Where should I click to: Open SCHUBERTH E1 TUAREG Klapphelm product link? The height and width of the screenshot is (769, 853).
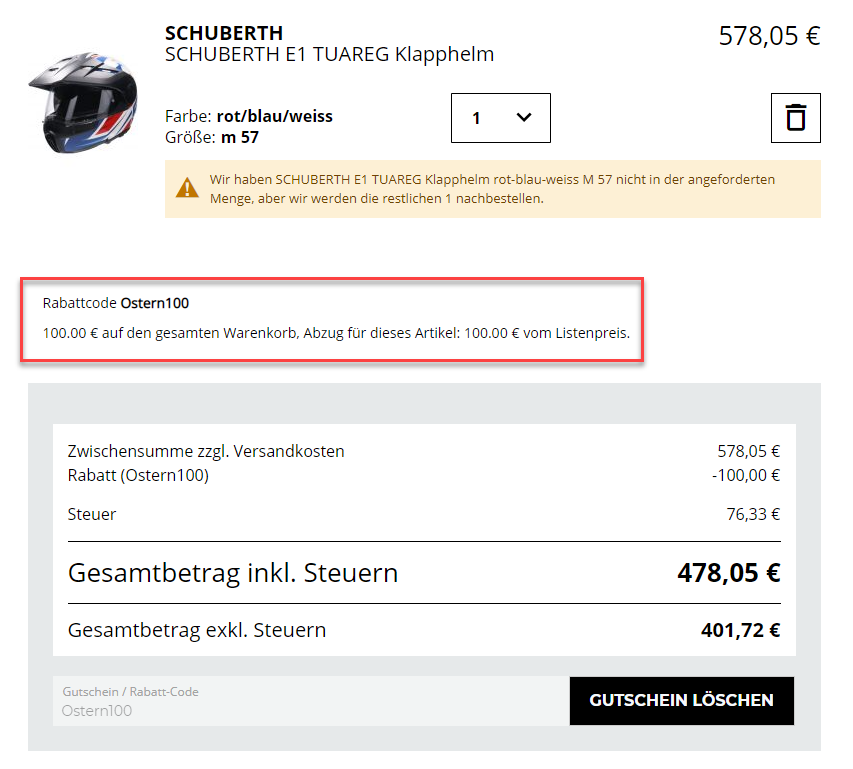coord(329,54)
